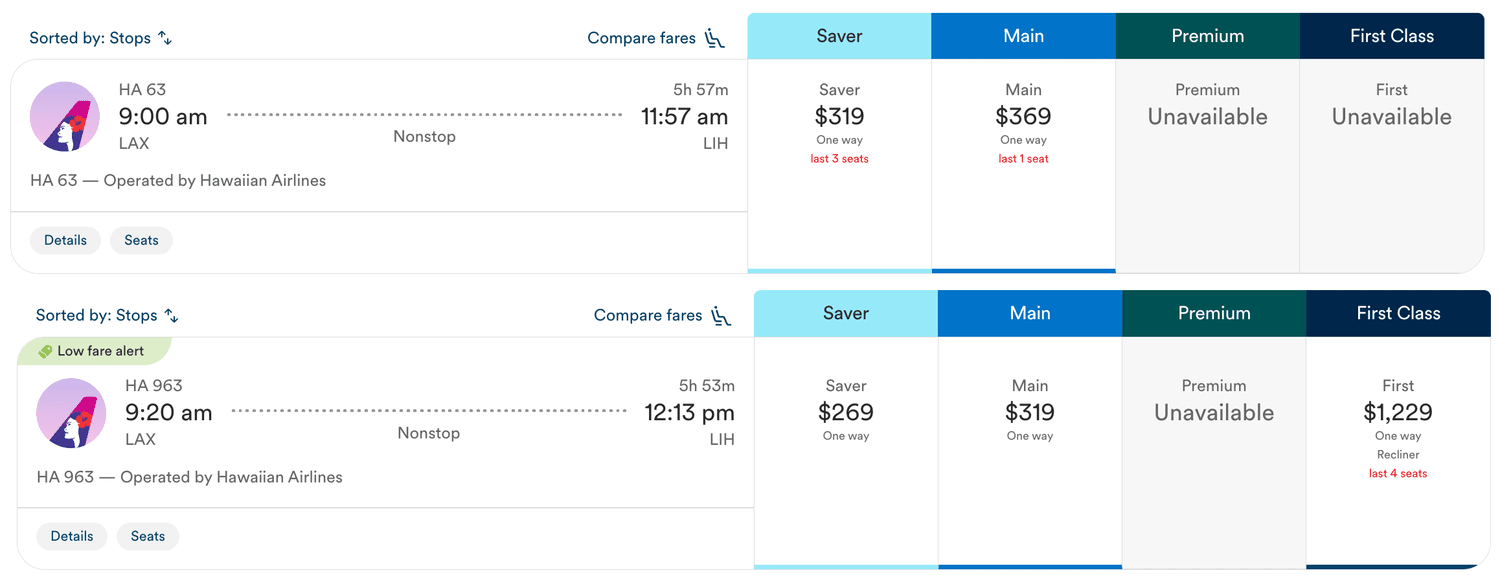Screen dimensions: 1500x575
Task: Pick the $1,229 First fare on HA 963
Action: (x=1398, y=453)
